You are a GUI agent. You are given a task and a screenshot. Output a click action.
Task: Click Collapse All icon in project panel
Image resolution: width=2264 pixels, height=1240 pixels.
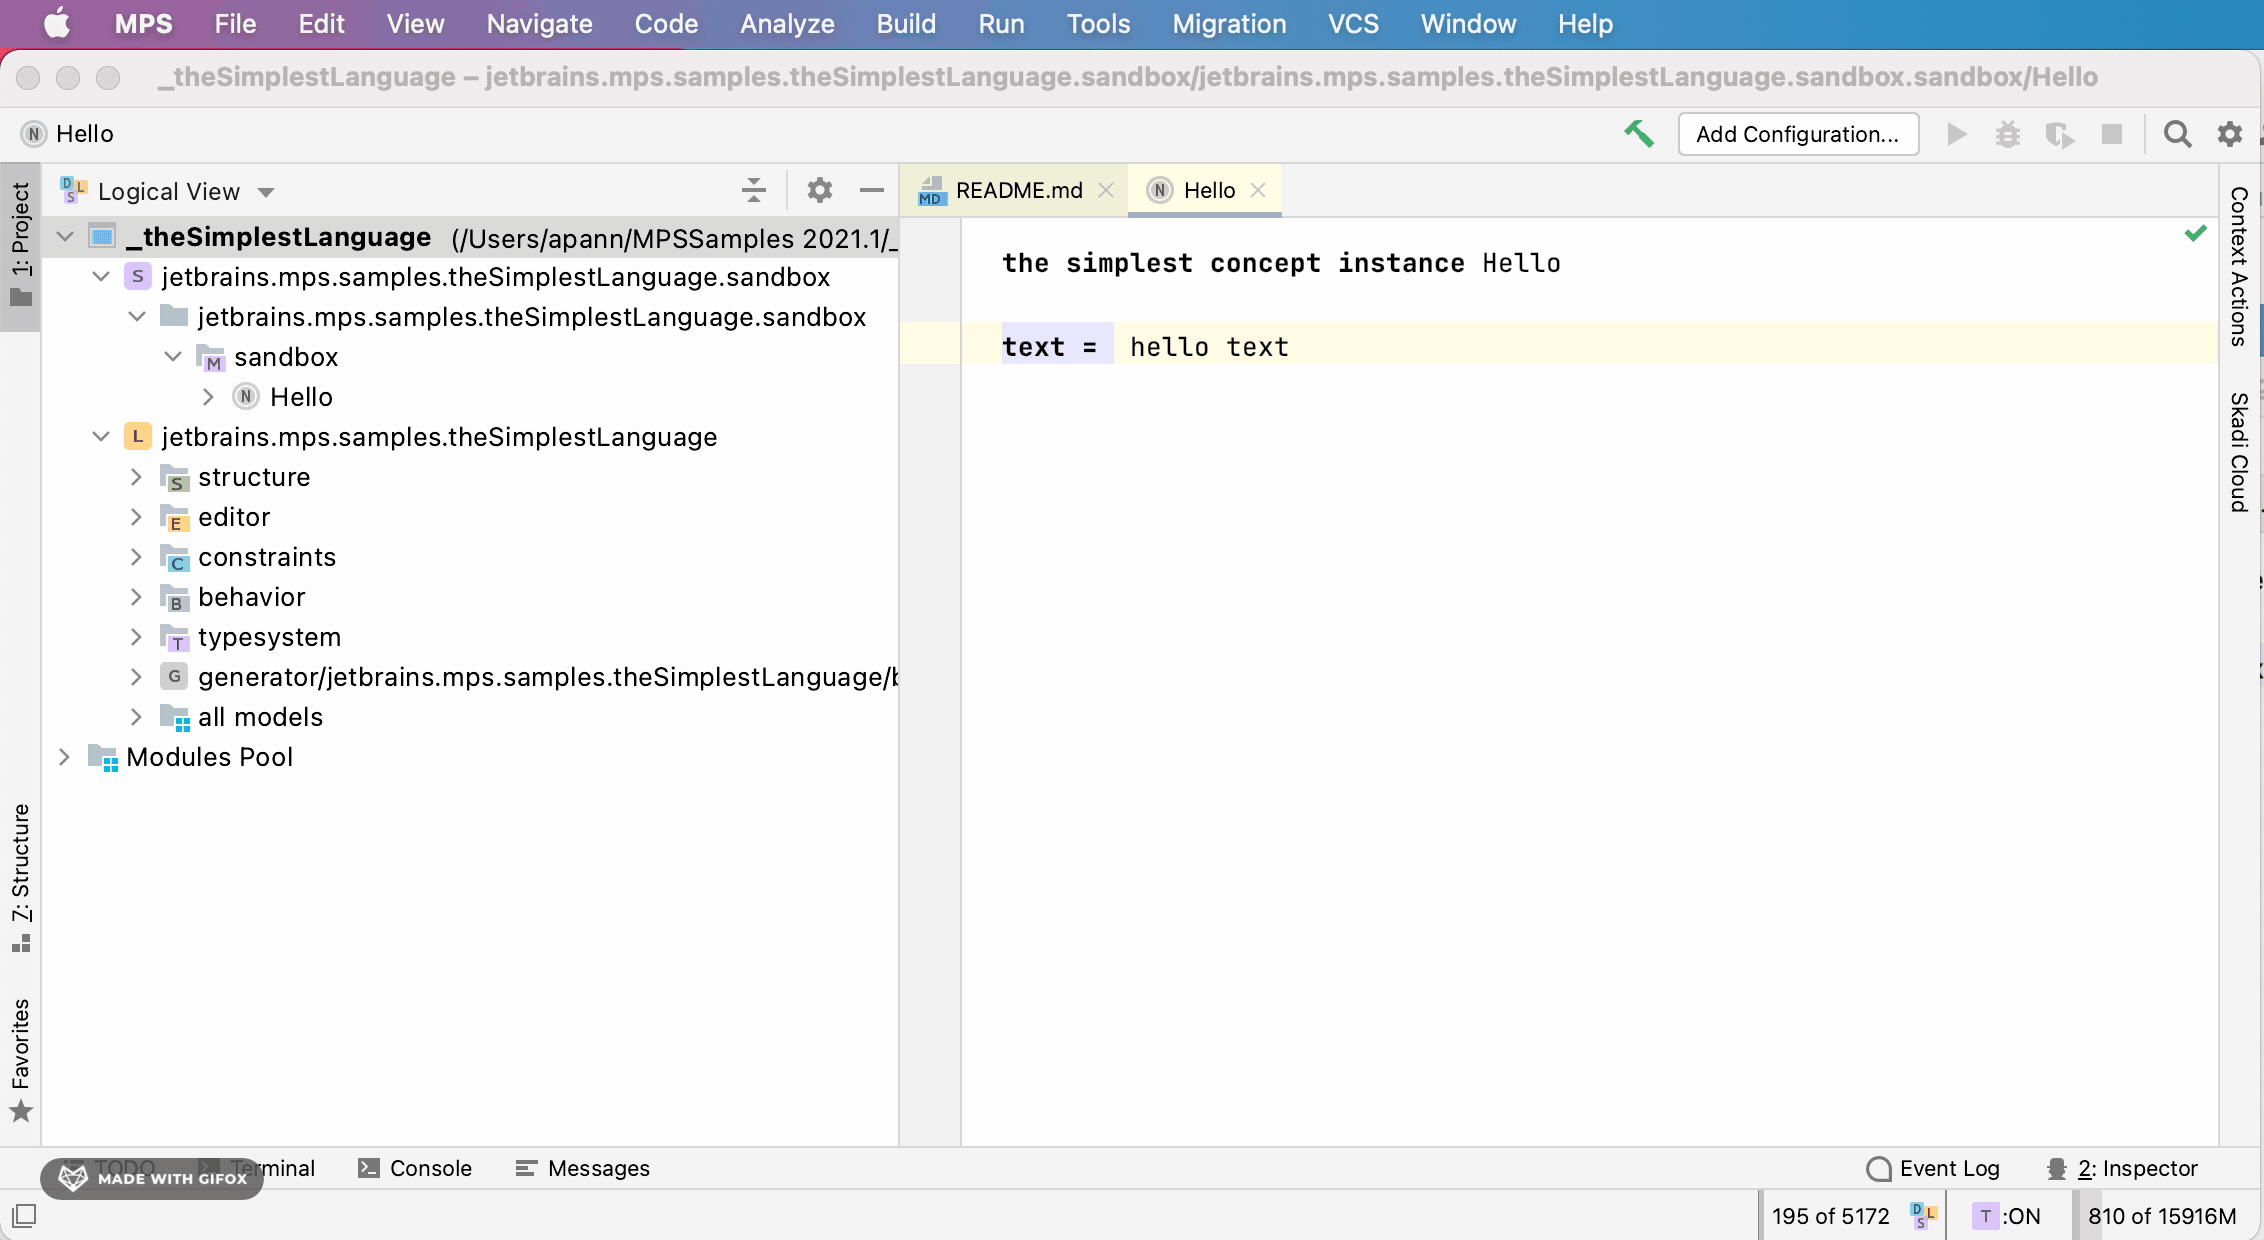pyautogui.click(x=754, y=190)
